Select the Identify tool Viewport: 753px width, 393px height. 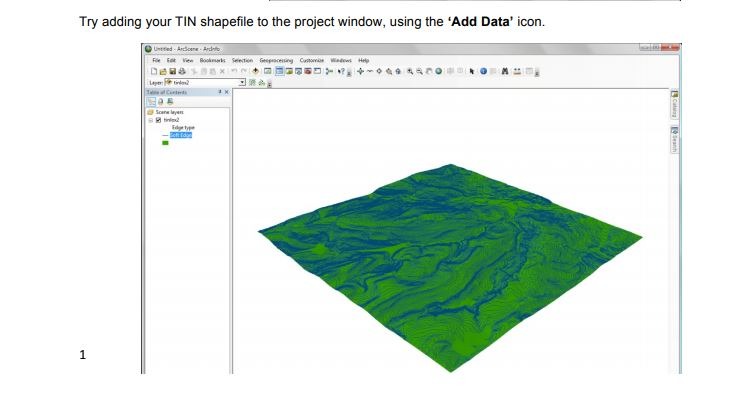[484, 71]
